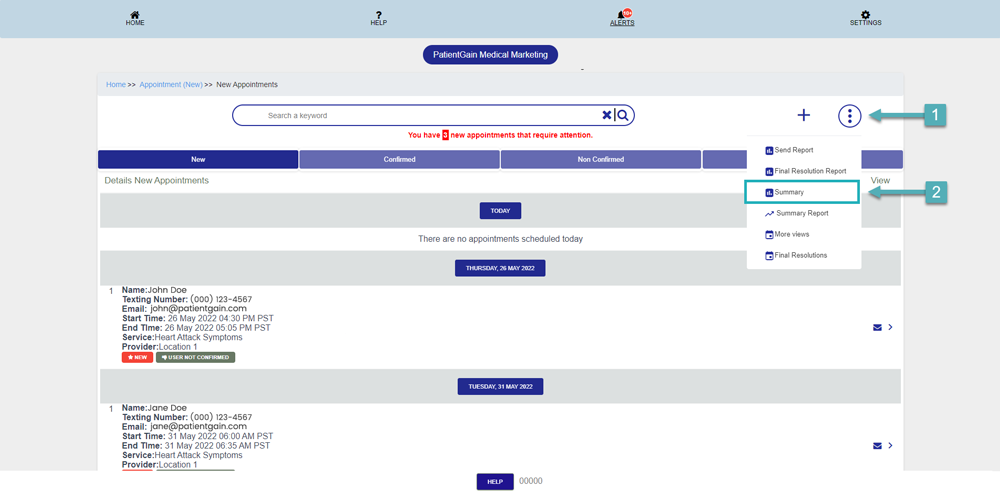Expand Jane Doe appointment chevron

coord(890,445)
